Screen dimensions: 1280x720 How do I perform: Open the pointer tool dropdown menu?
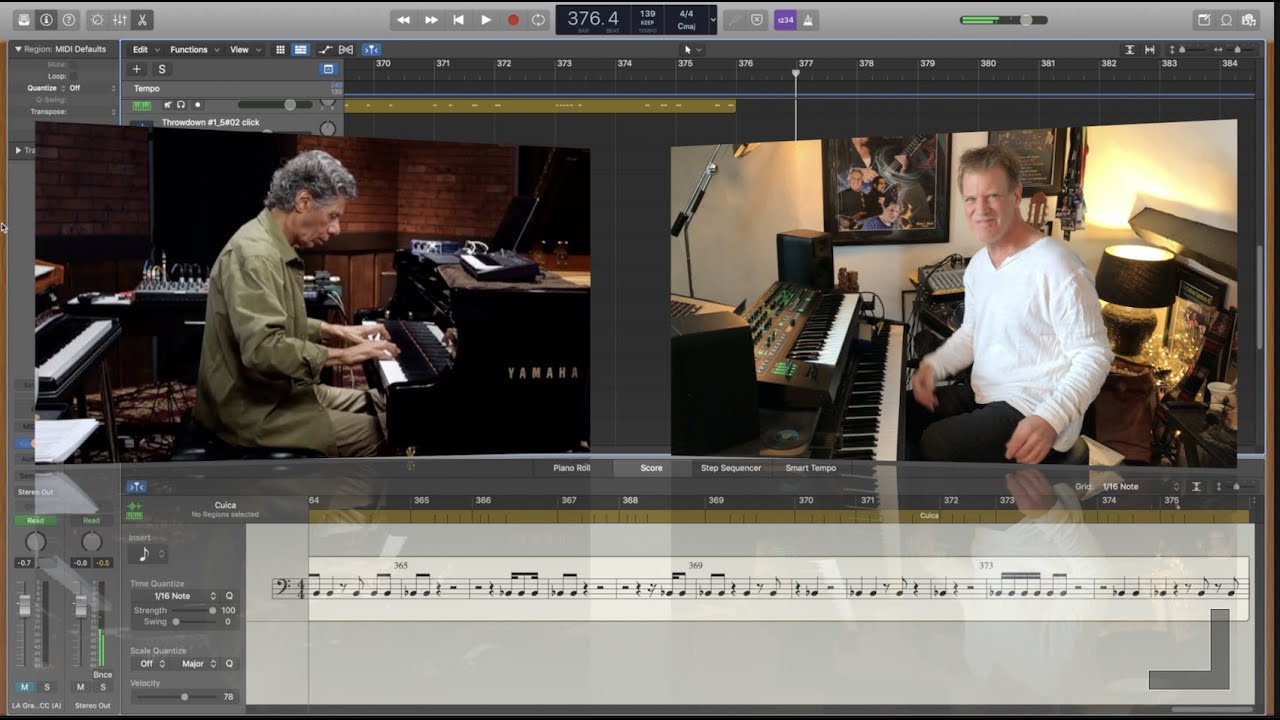point(692,49)
